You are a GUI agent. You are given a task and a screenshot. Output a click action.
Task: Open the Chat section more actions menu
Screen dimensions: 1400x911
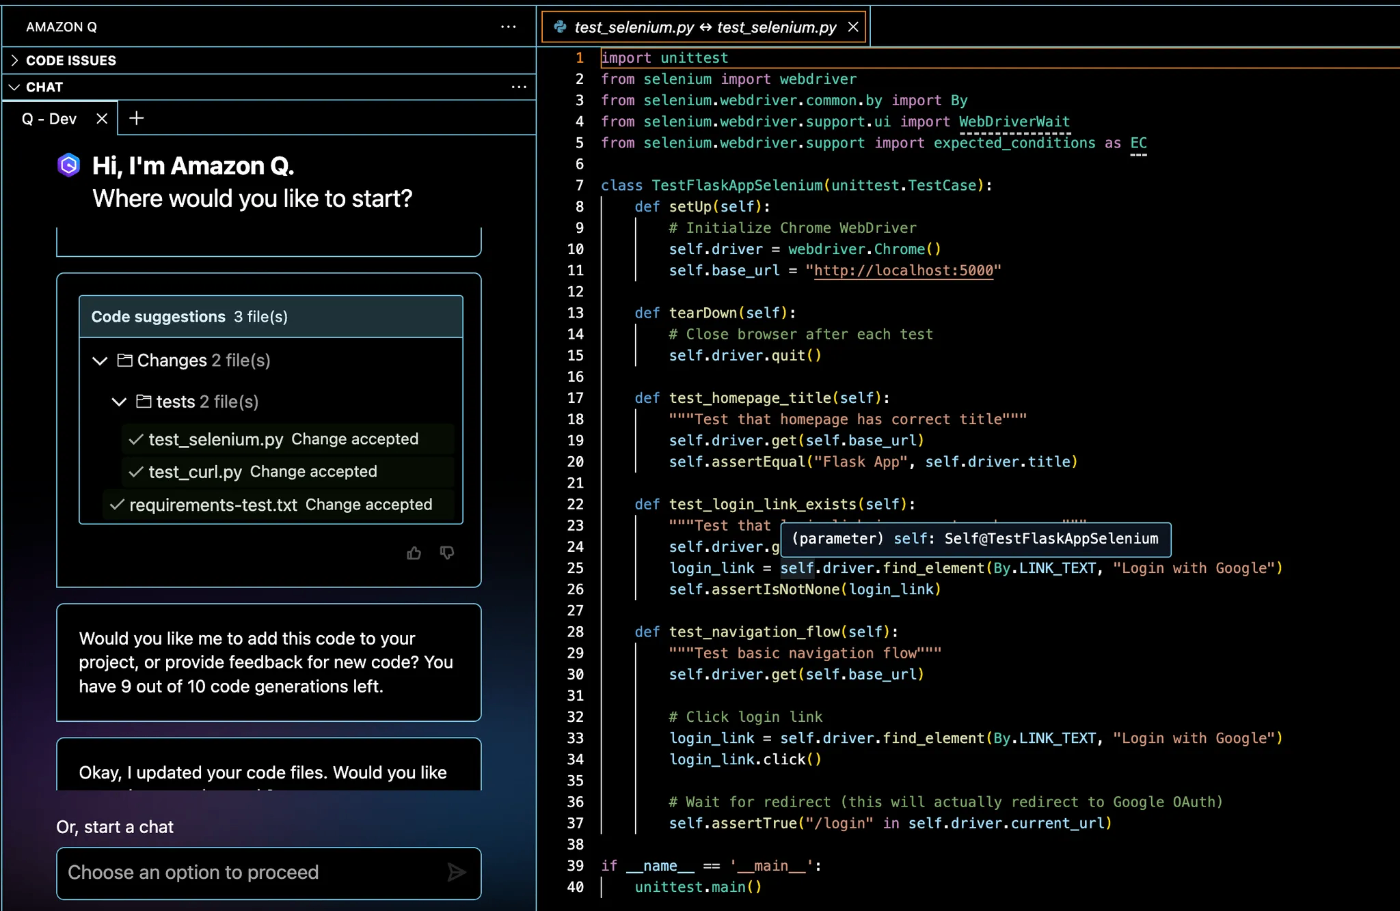(518, 87)
